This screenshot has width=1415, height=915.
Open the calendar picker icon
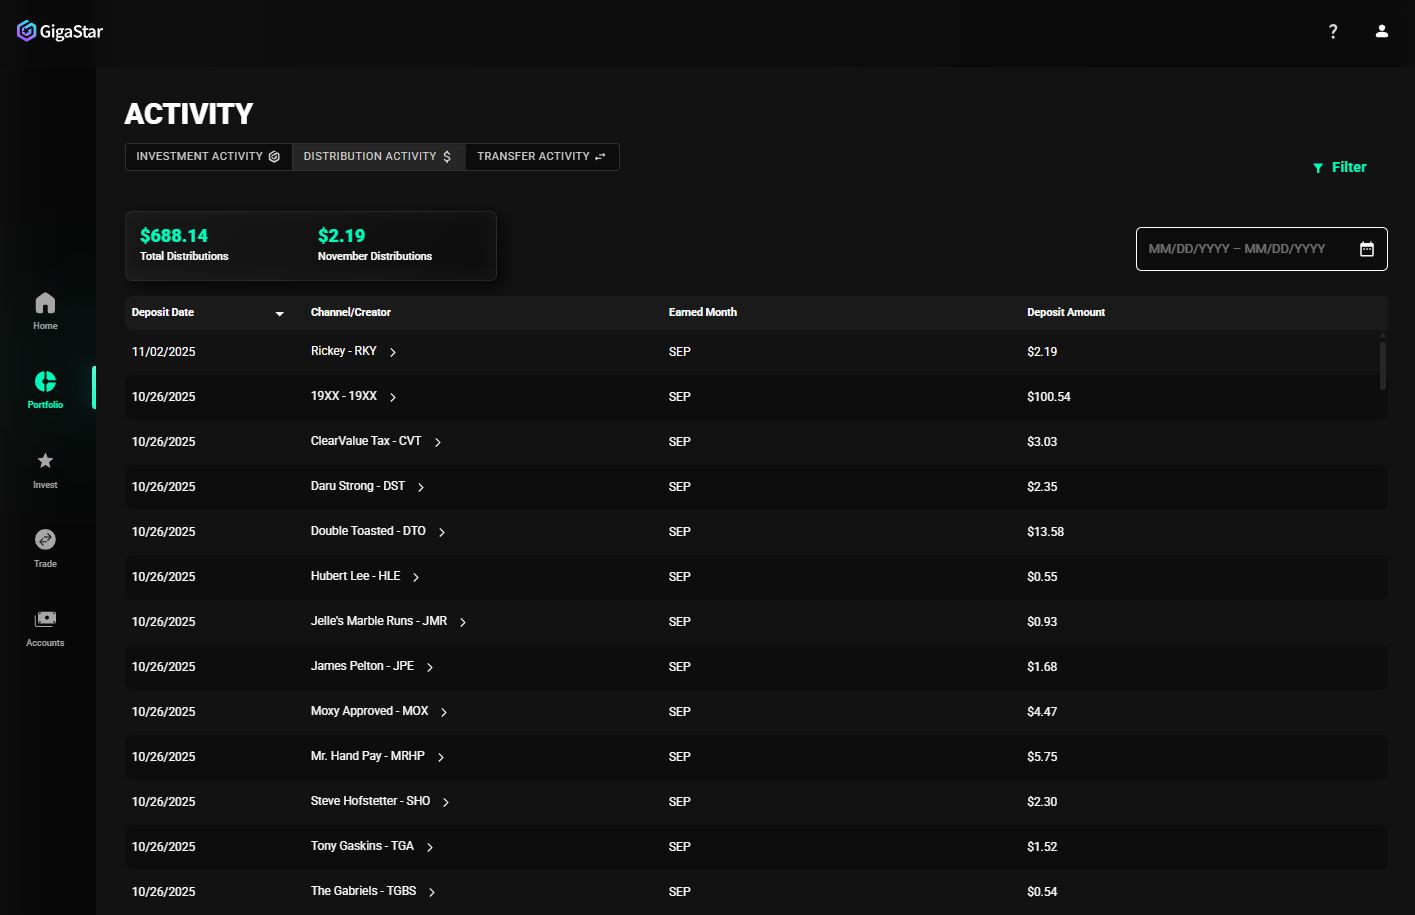(1367, 248)
